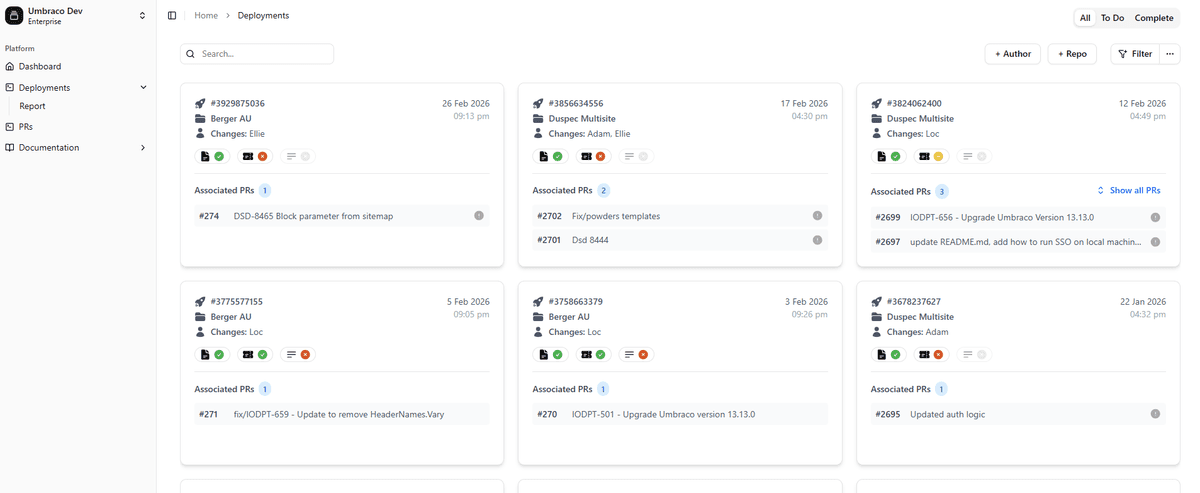Click info icon on PR #274 row
This screenshot has width=1200, height=493.
tap(478, 216)
